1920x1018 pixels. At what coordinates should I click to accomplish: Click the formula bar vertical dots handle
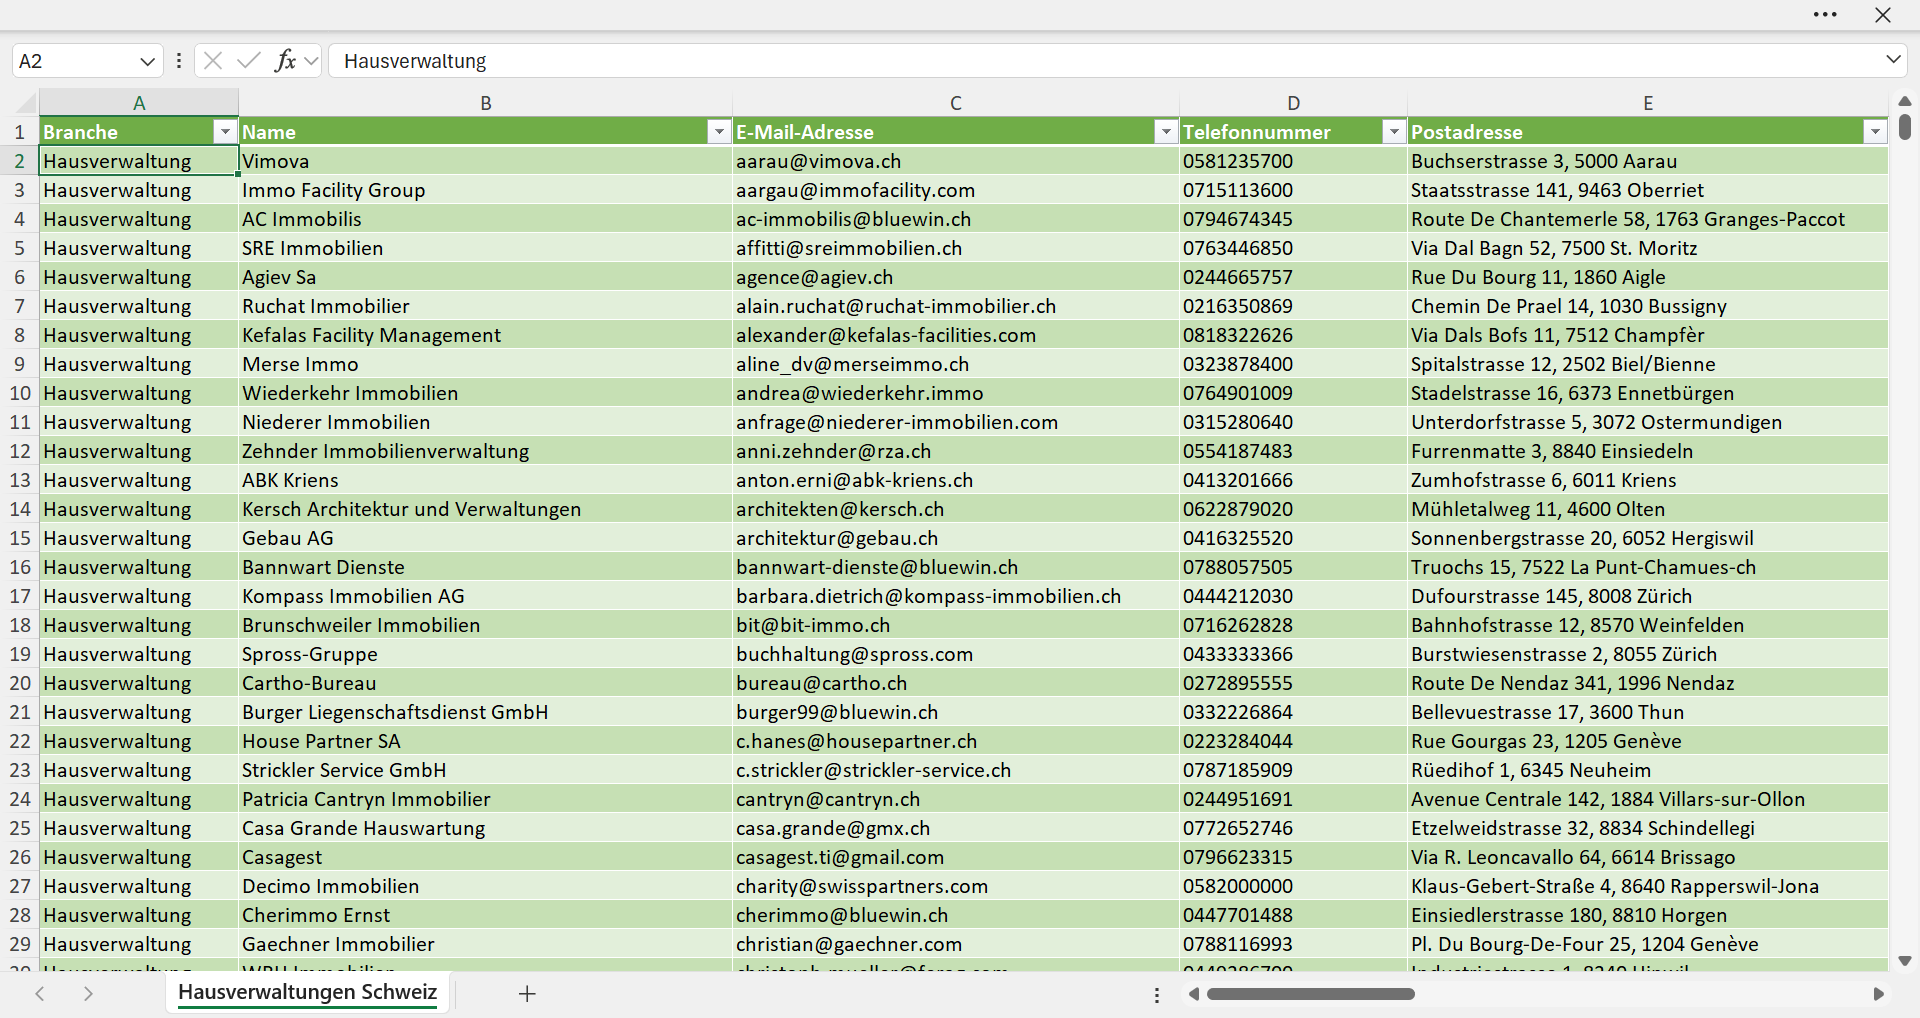click(x=179, y=61)
